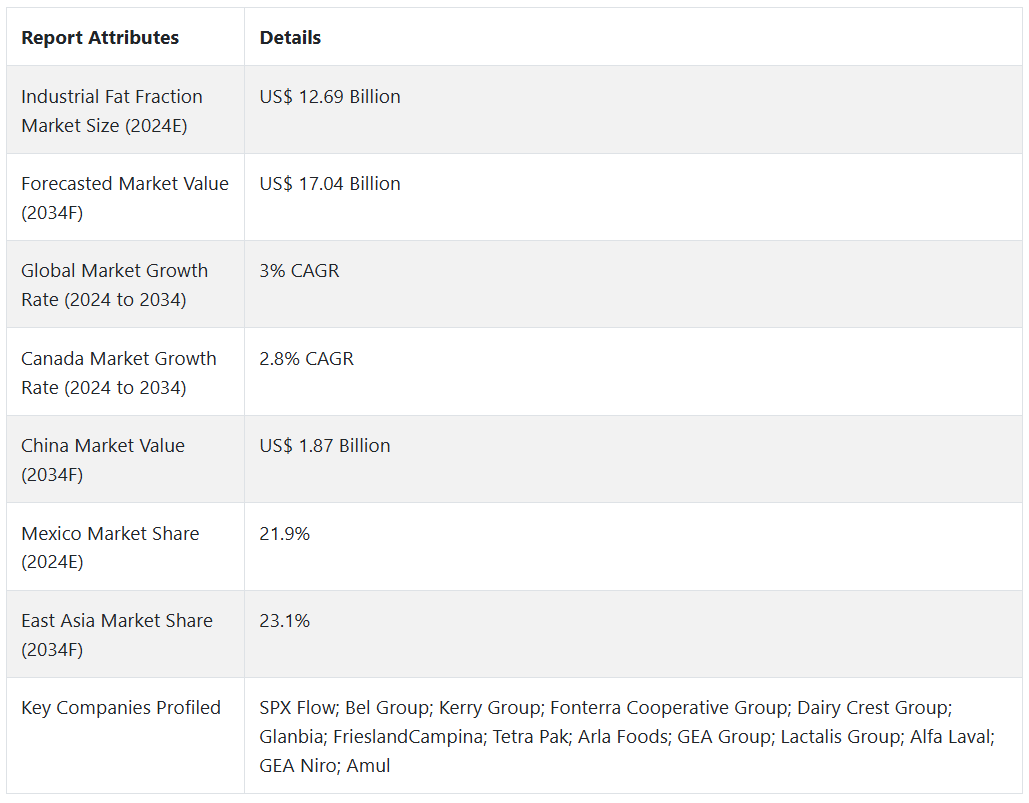Select the China Market Value (2034F) label

tap(103, 460)
